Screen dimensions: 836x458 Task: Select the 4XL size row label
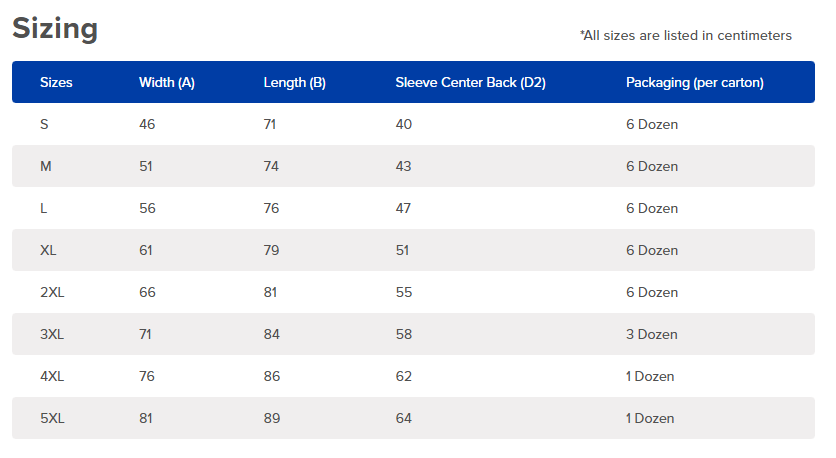tap(52, 376)
